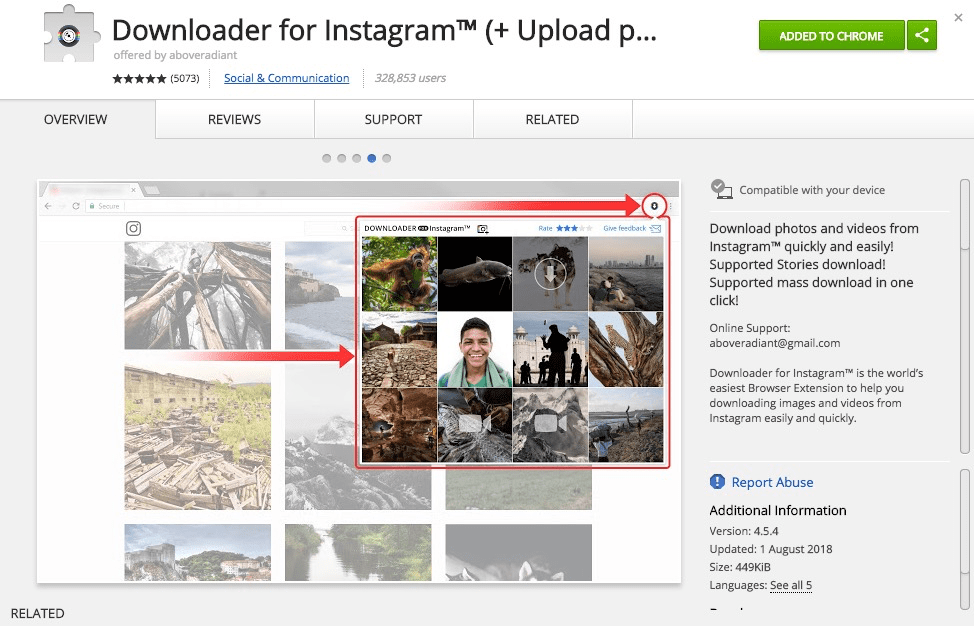Click the "Supported Stories download!" description line
Viewport: 974px width, 626px height.
tap(798, 265)
